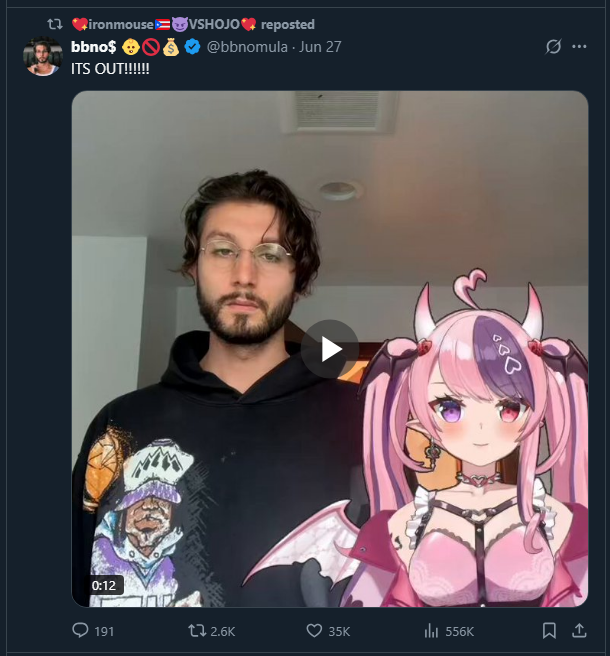610x656 pixels.
Task: Repost the tweet using retweet icon
Action: point(195,630)
